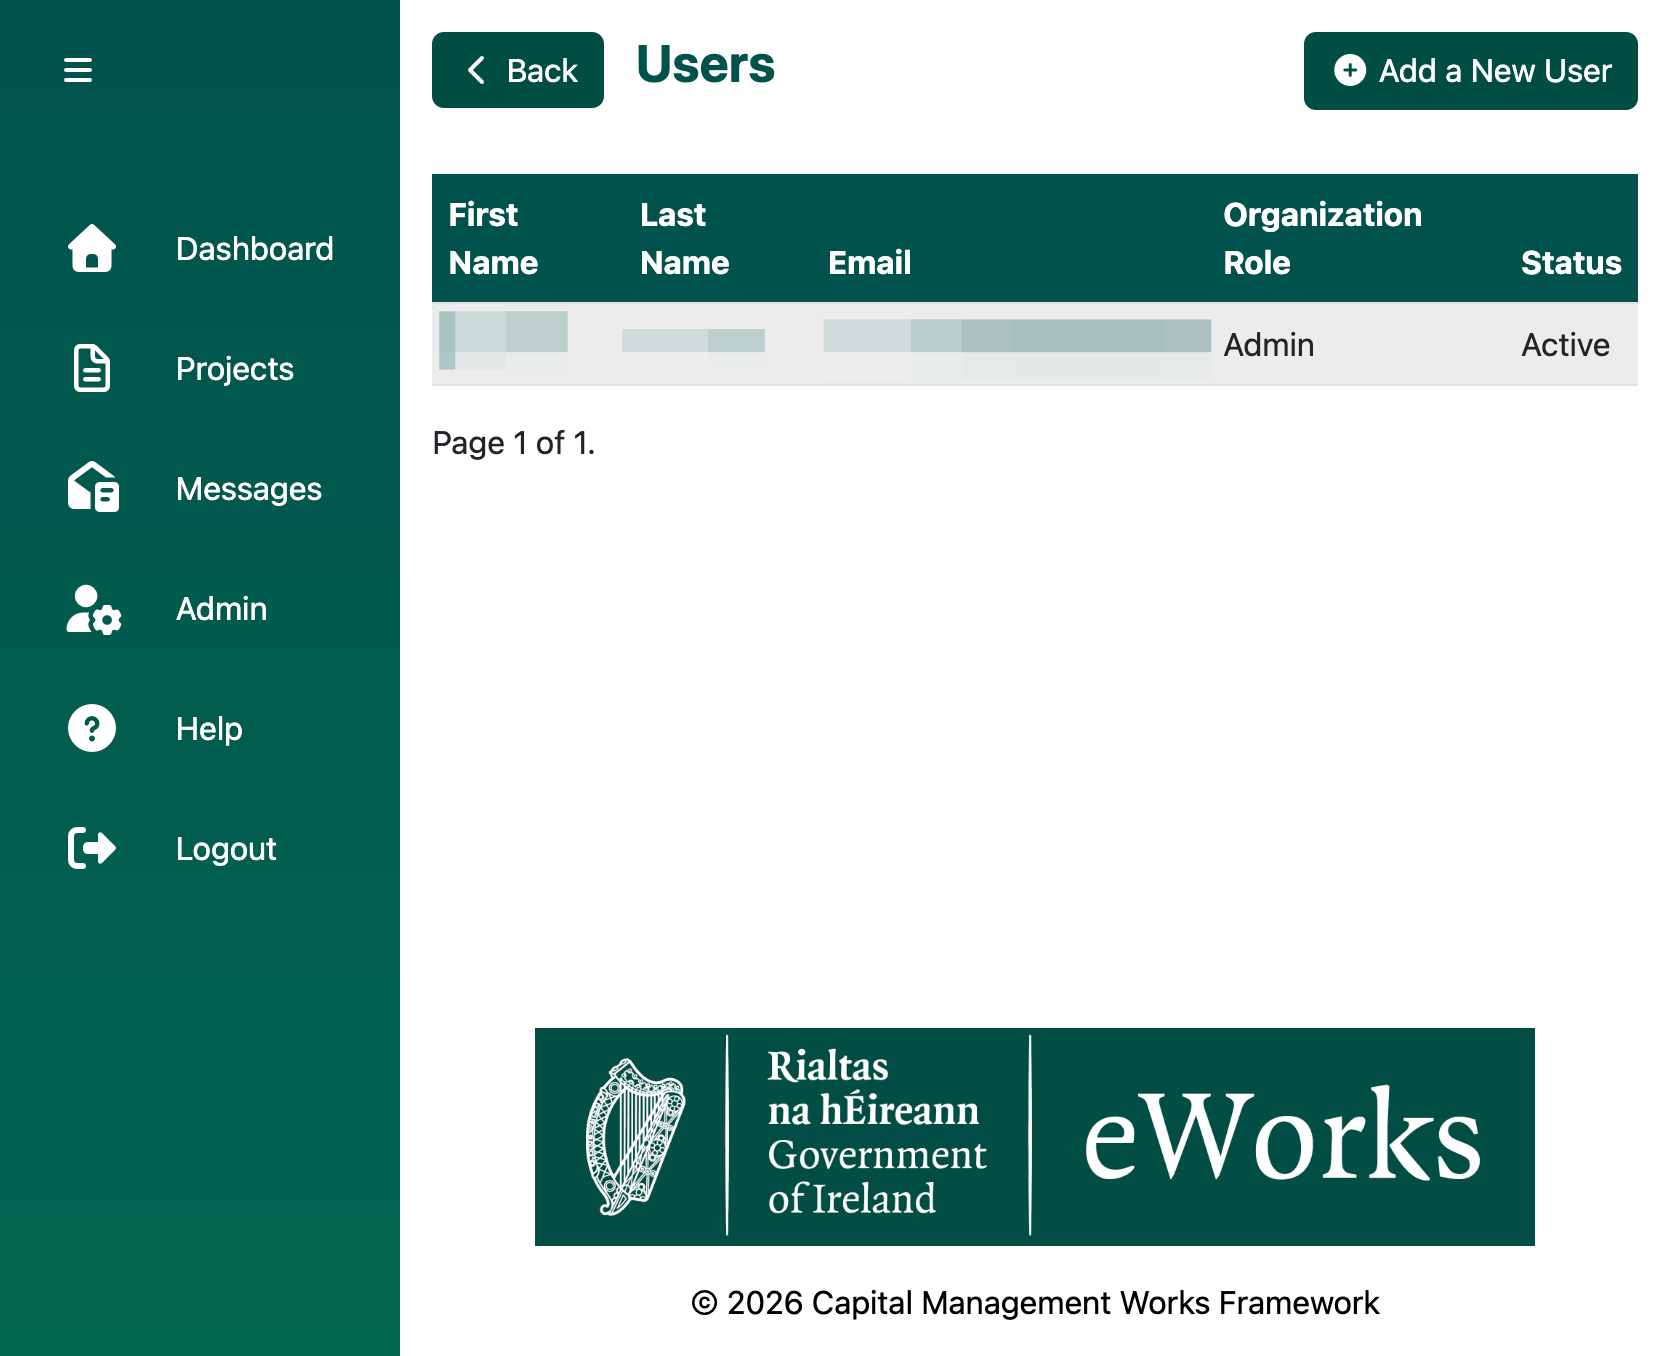
Task: Click the Status column header
Action: coord(1571,262)
